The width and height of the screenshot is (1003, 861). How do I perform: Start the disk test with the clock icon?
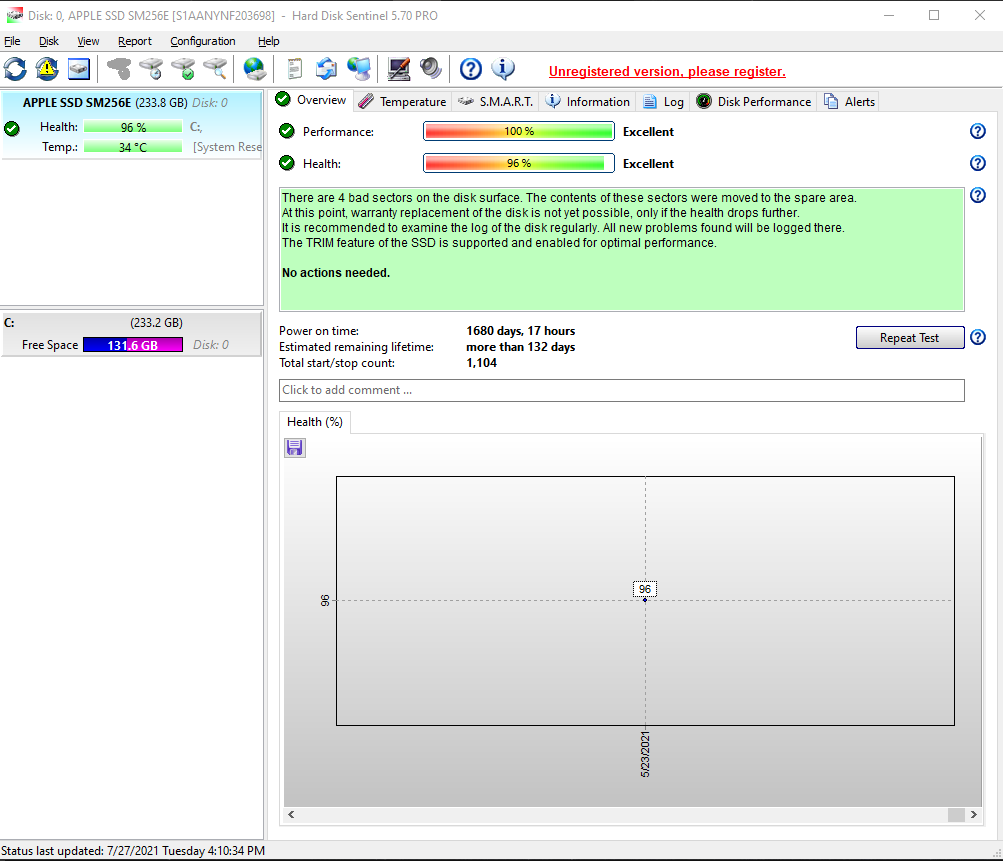[x=152, y=69]
